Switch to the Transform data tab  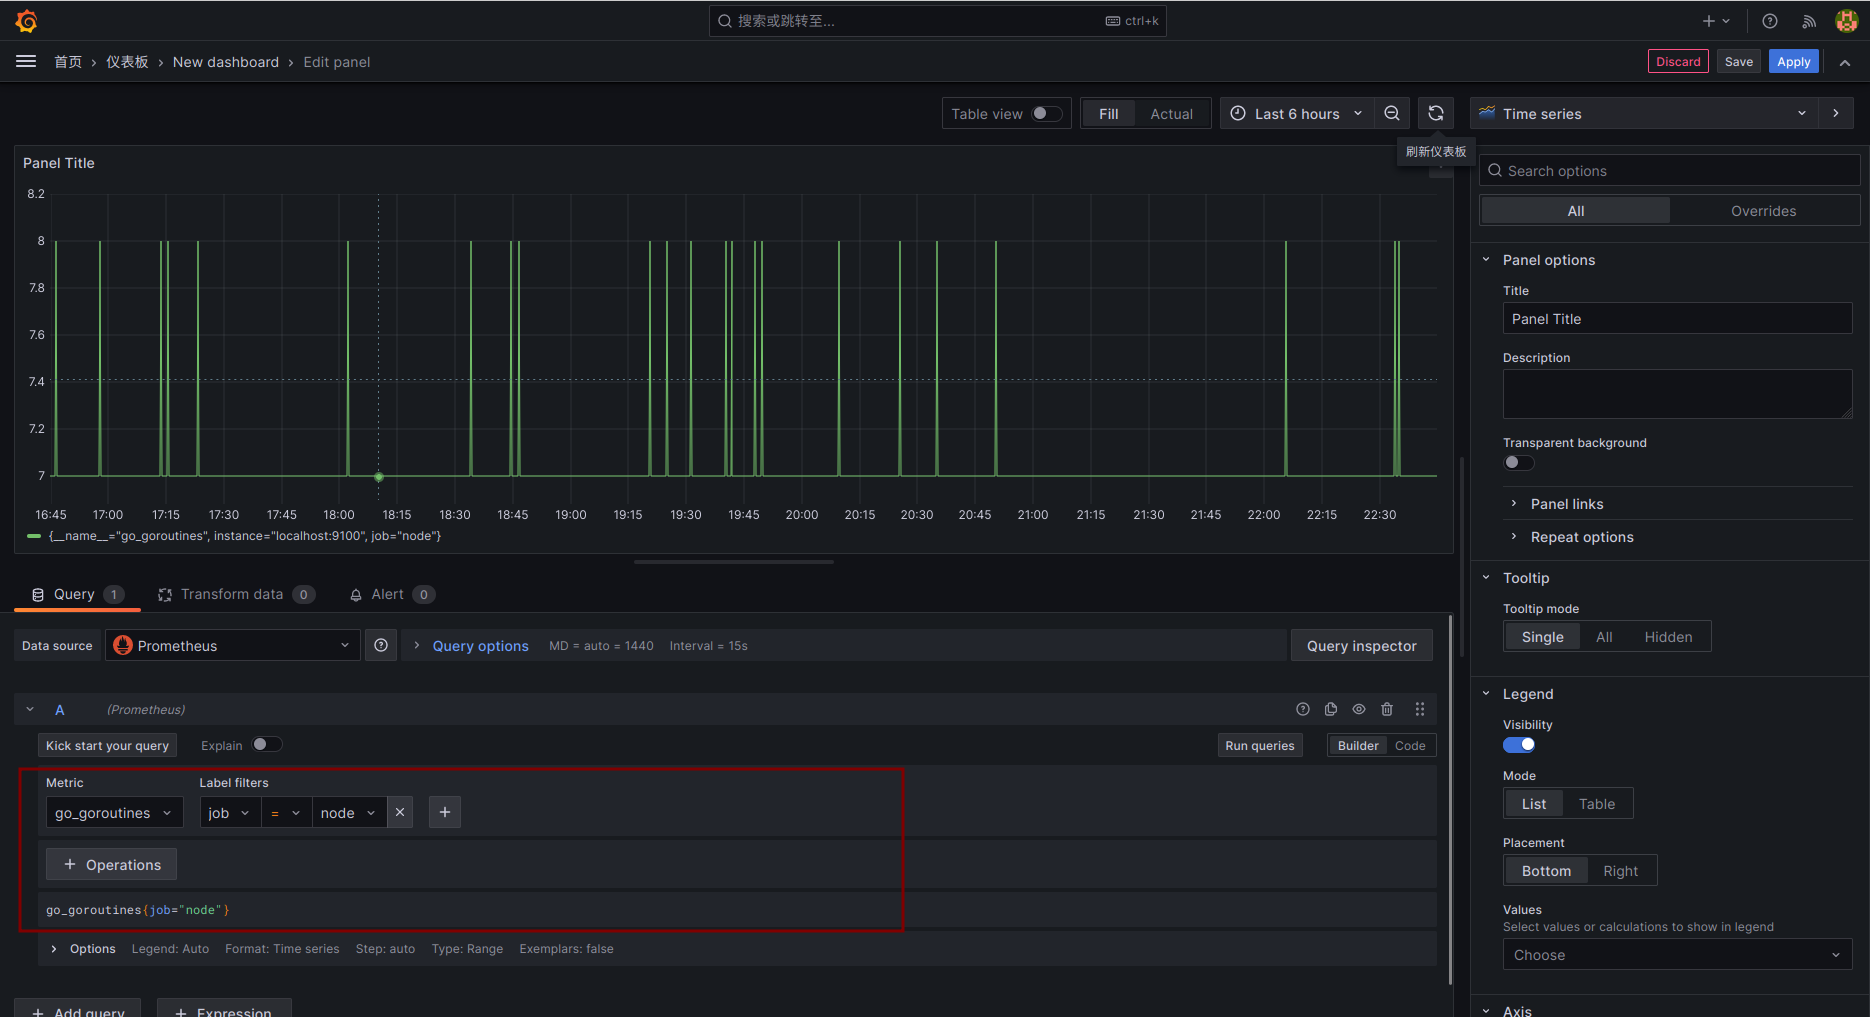pos(232,595)
